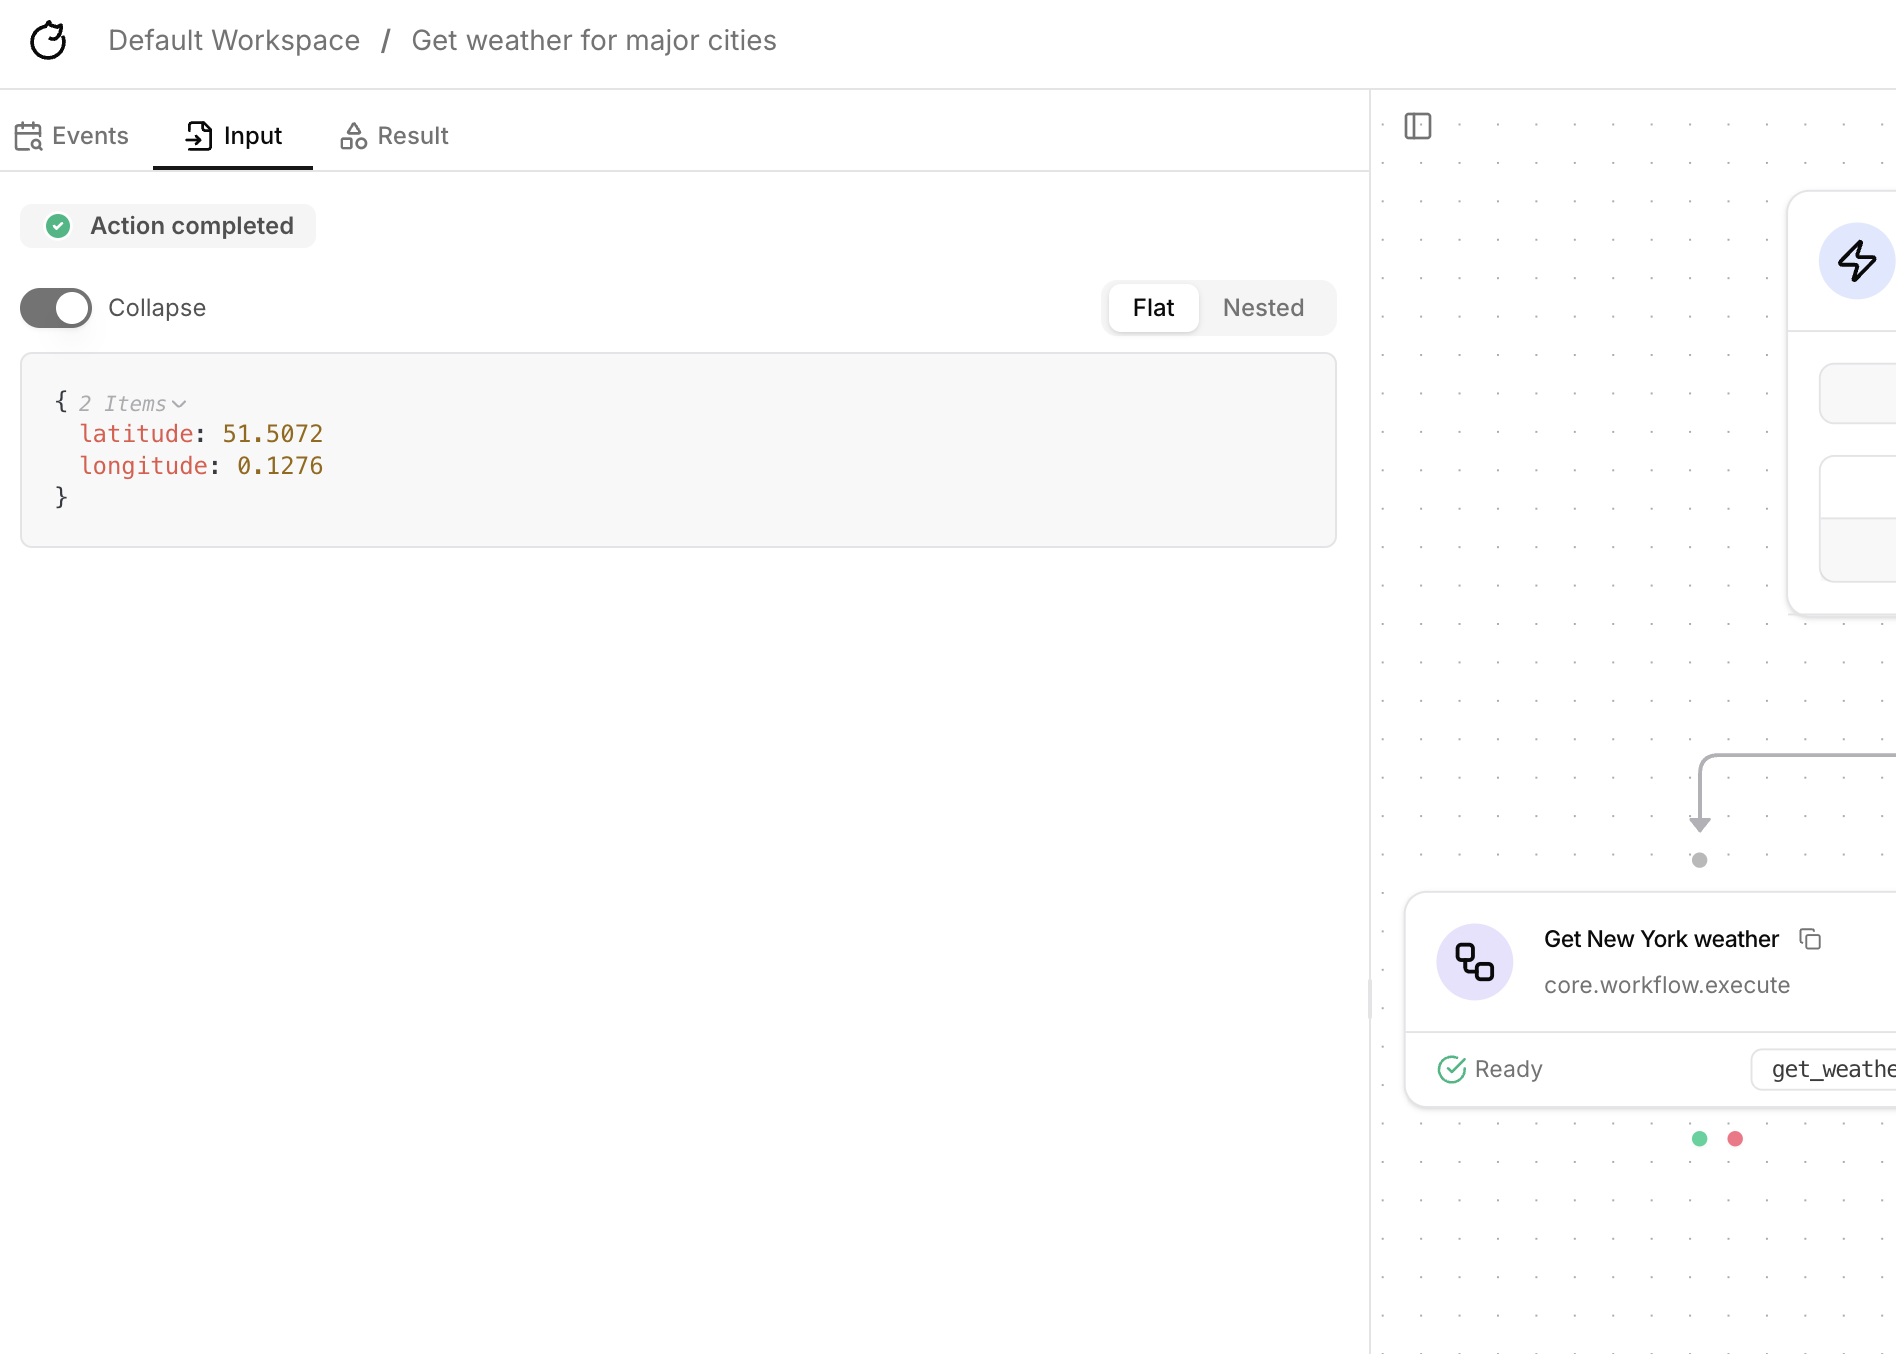Image resolution: width=1896 pixels, height=1354 pixels.
Task: Switch to the Result tab
Action: (x=394, y=135)
